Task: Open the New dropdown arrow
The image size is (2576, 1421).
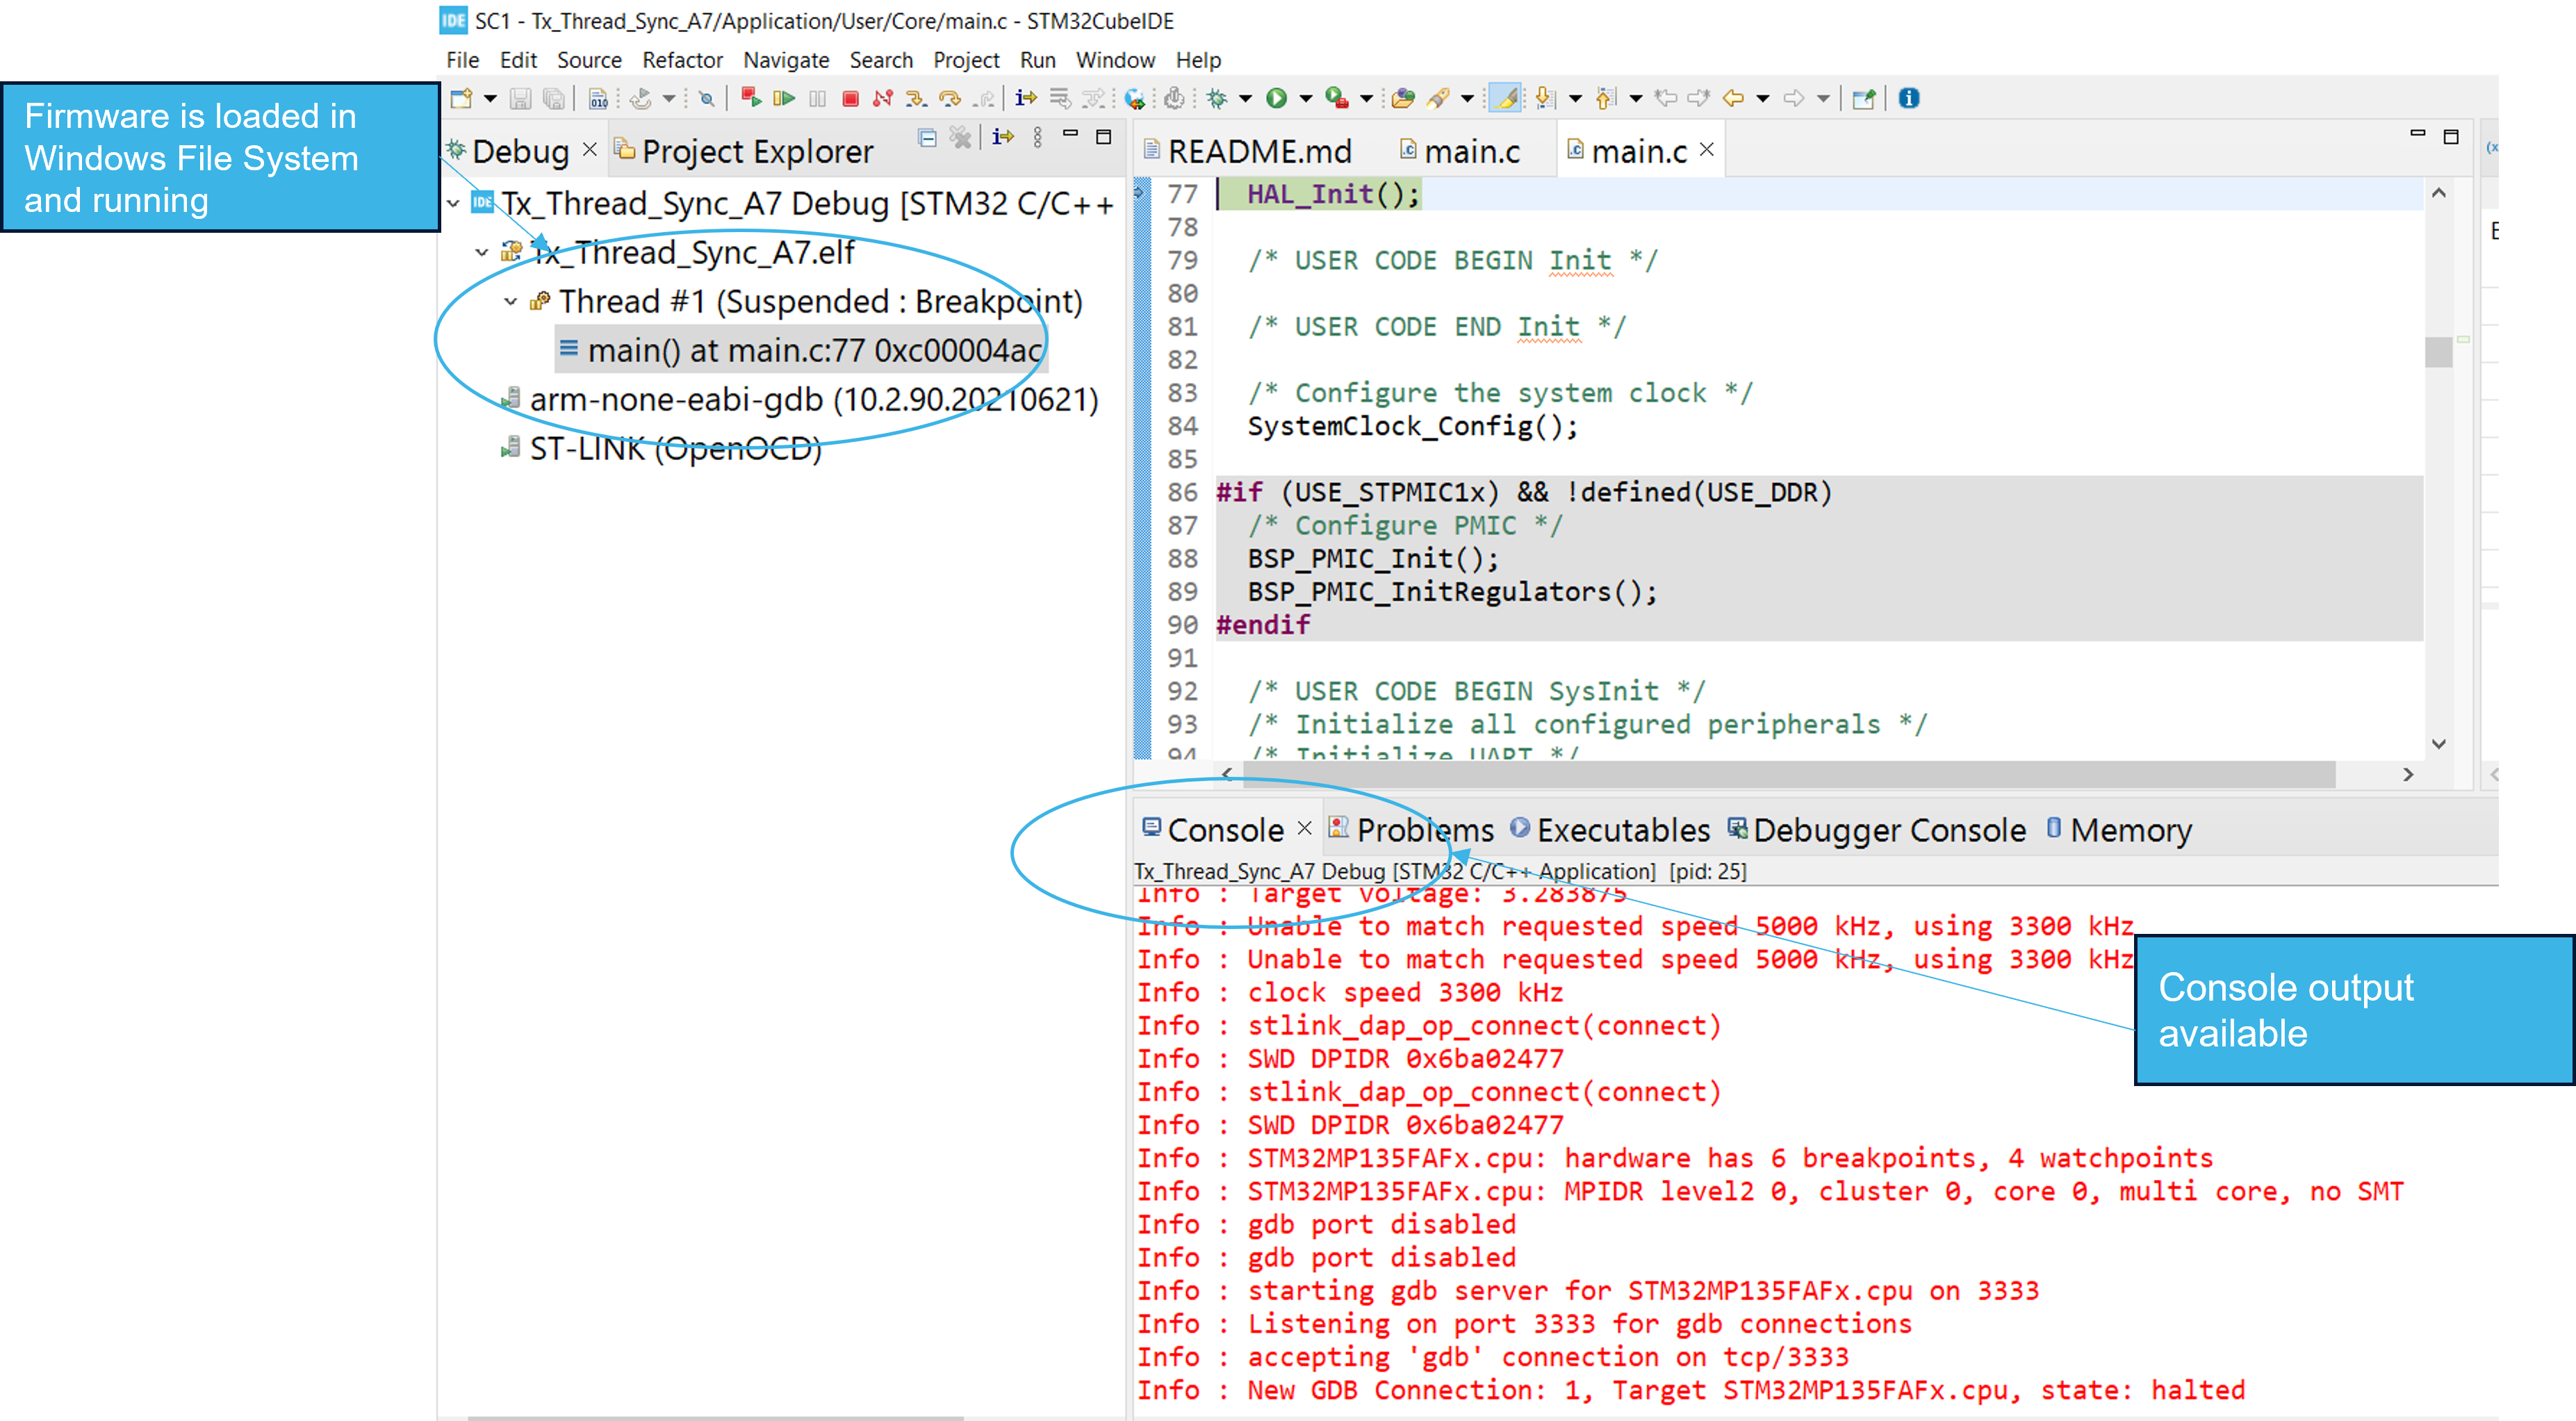Action: [490, 98]
